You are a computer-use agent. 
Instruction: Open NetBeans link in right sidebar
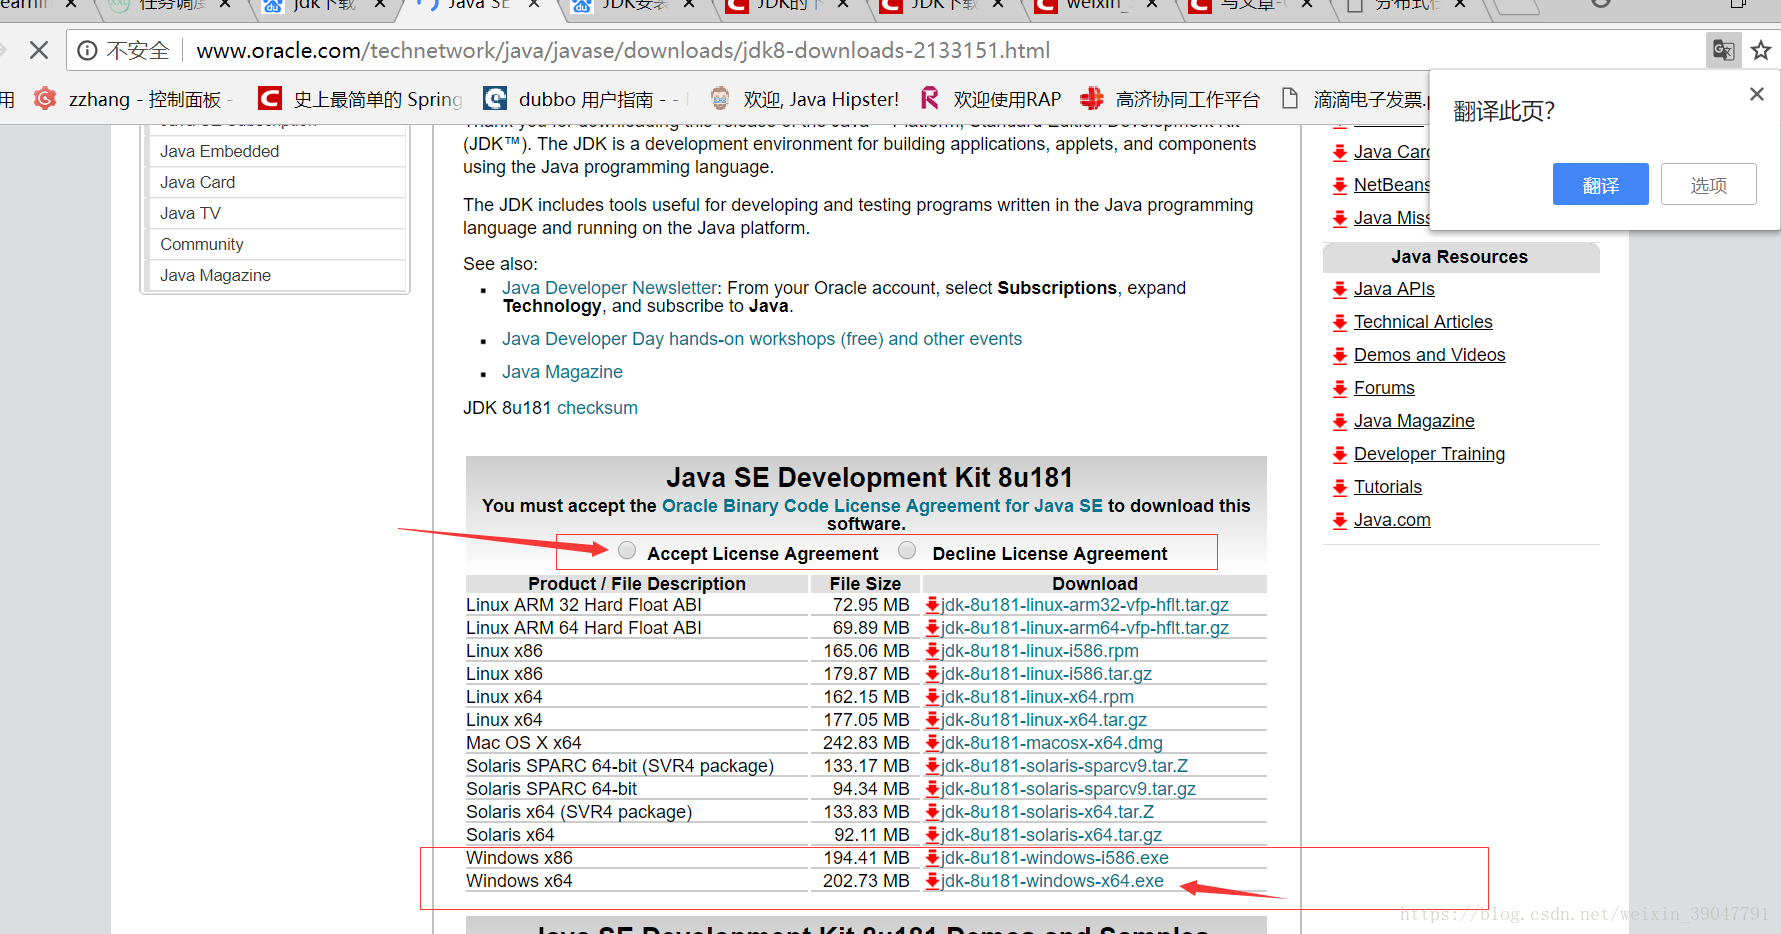1391,185
